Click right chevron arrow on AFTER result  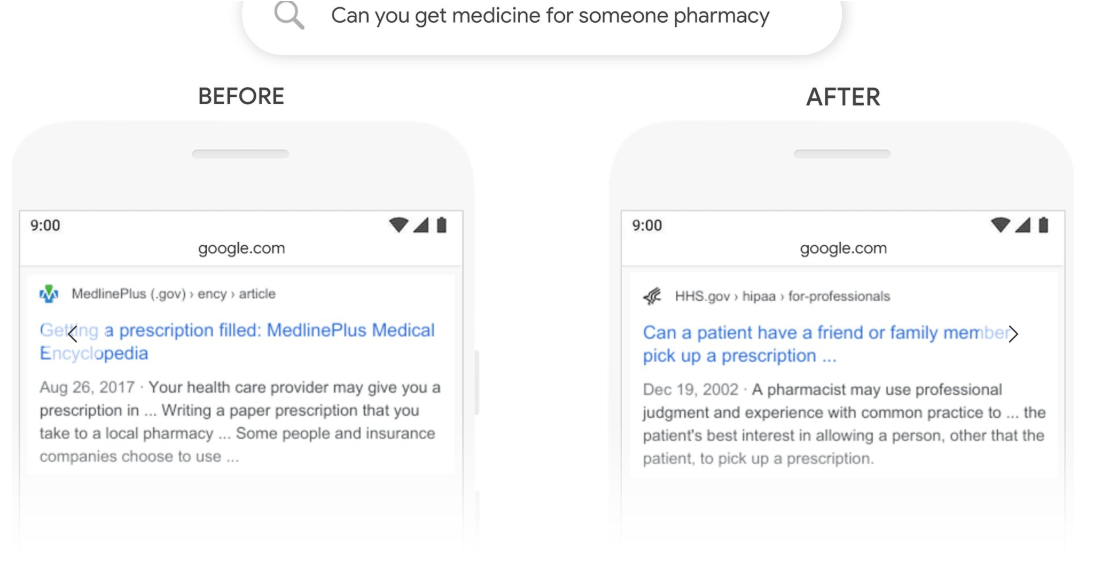(x=1013, y=334)
